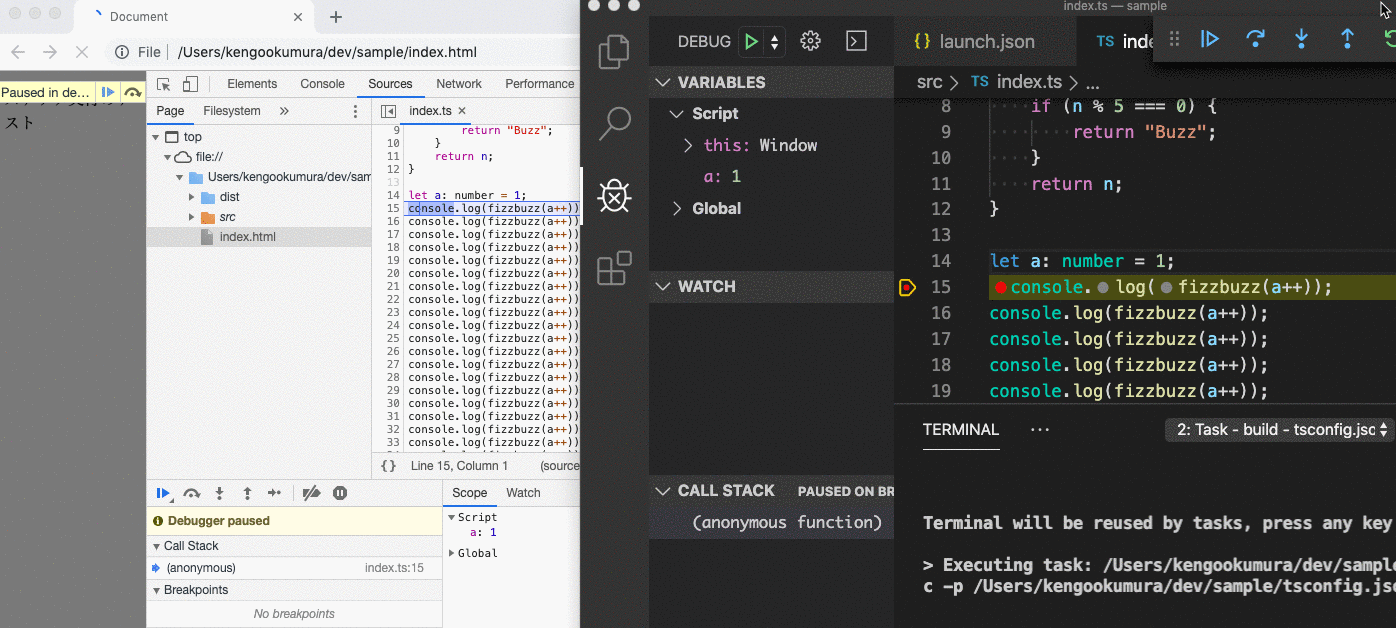Expand the dist folder

click(192, 197)
